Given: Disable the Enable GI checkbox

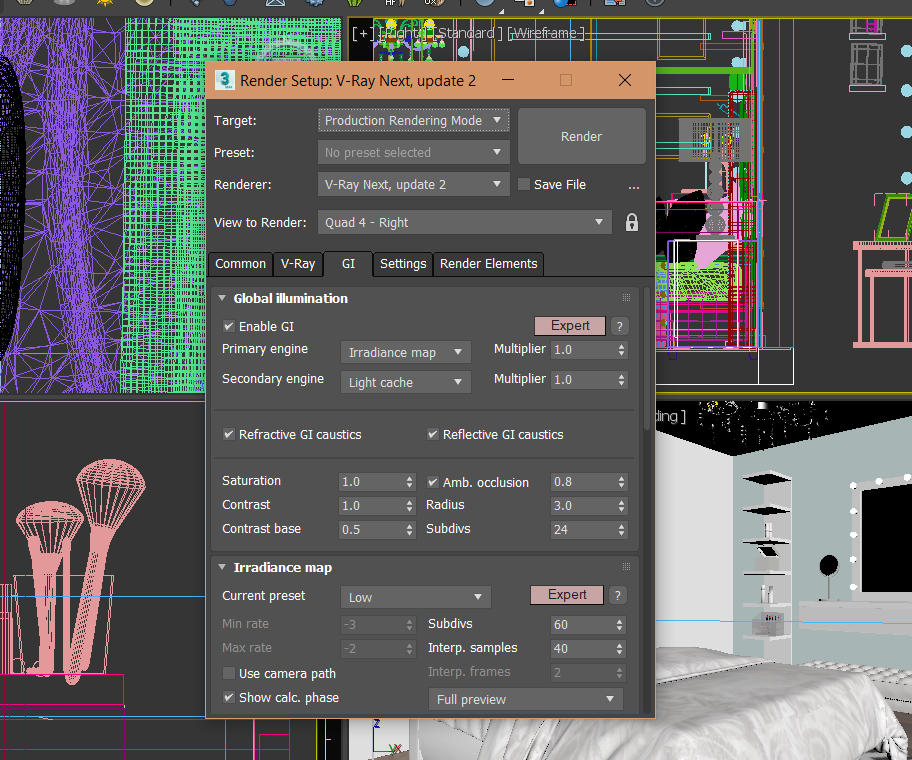Looking at the screenshot, I should click(229, 327).
